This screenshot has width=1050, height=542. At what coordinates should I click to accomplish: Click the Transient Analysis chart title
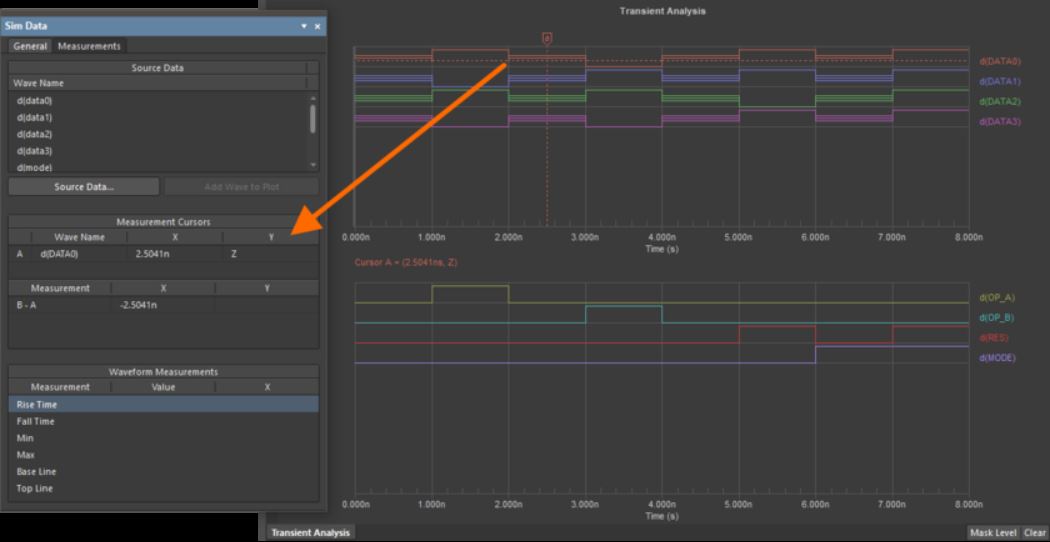tap(662, 11)
